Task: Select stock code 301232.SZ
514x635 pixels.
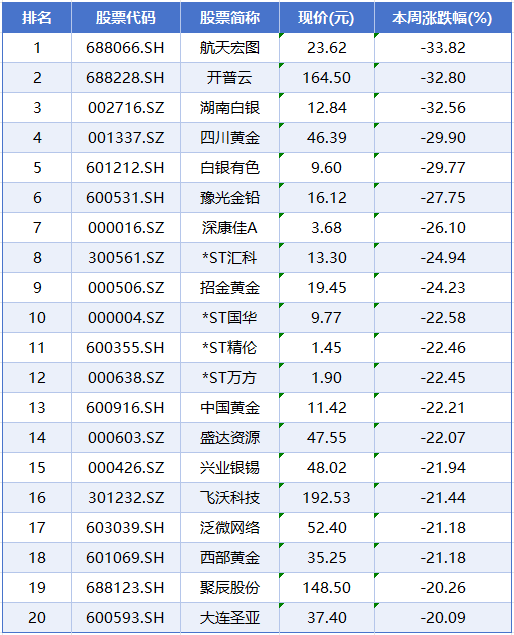Action: [x=126, y=497]
